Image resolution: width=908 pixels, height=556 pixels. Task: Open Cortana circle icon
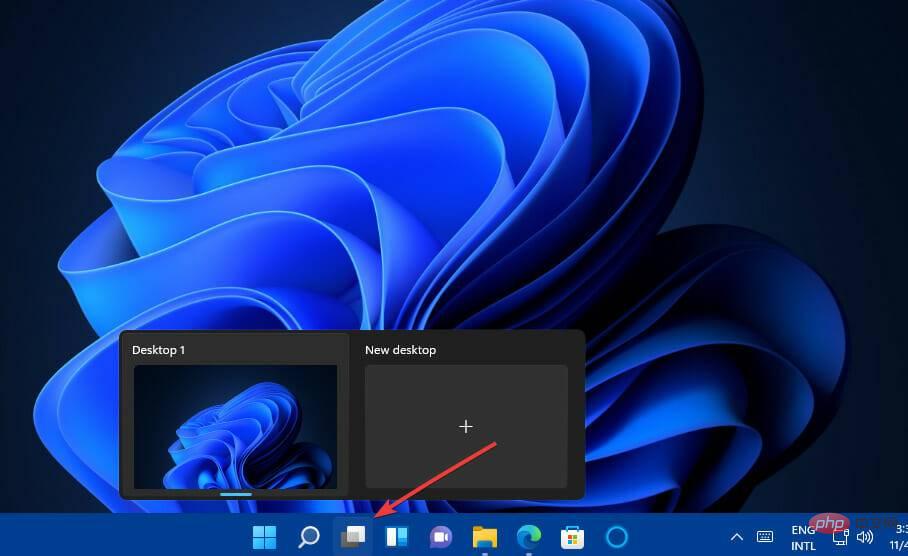(616, 537)
